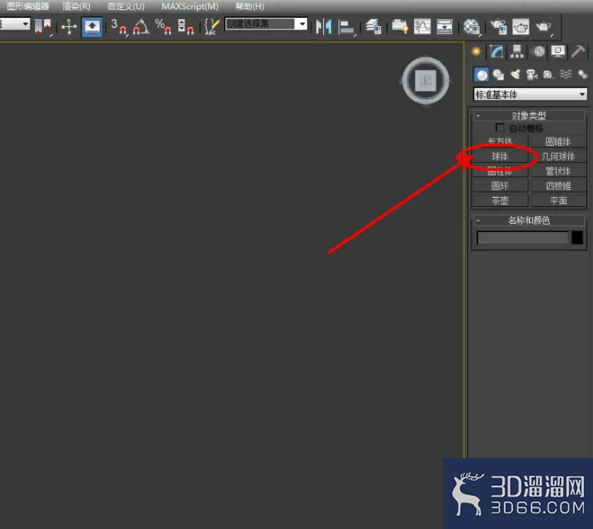The image size is (593, 529).
Task: Switch to the Hierarchy panel tab
Action: [517, 51]
